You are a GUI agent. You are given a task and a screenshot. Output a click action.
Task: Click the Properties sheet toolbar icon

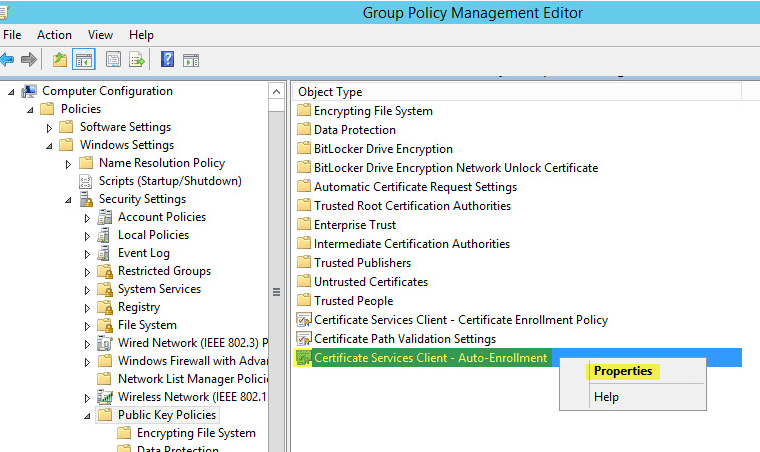[113, 60]
